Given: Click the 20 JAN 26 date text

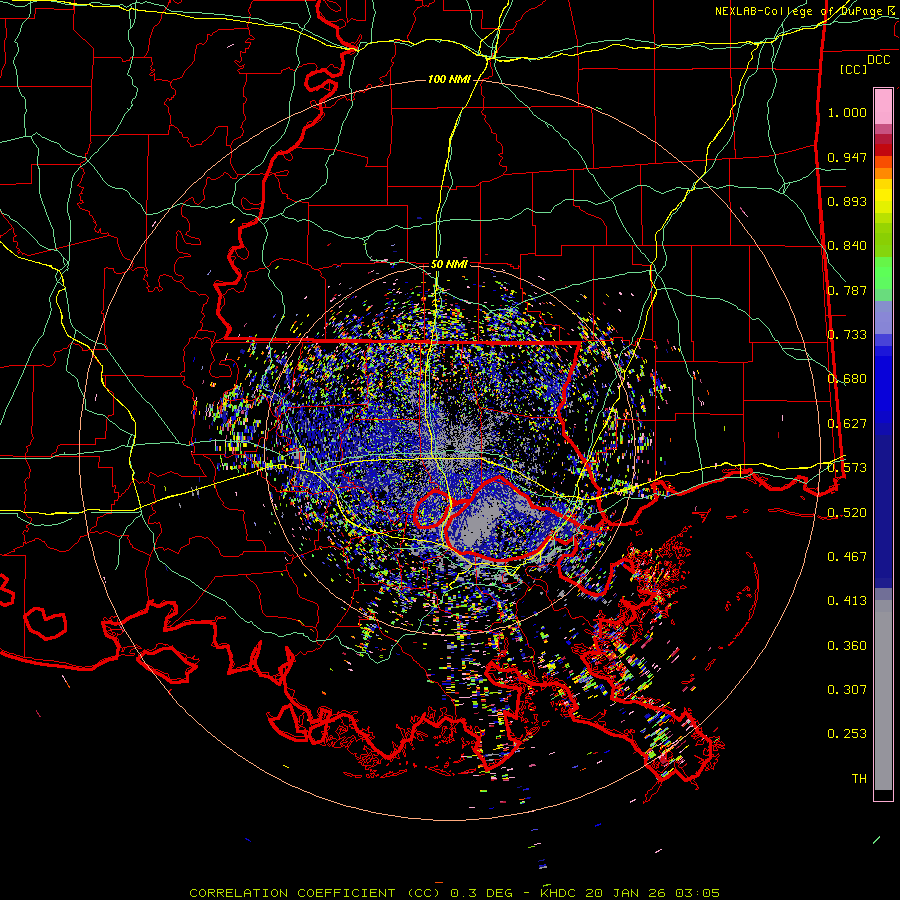Looking at the screenshot, I should (x=624, y=893).
